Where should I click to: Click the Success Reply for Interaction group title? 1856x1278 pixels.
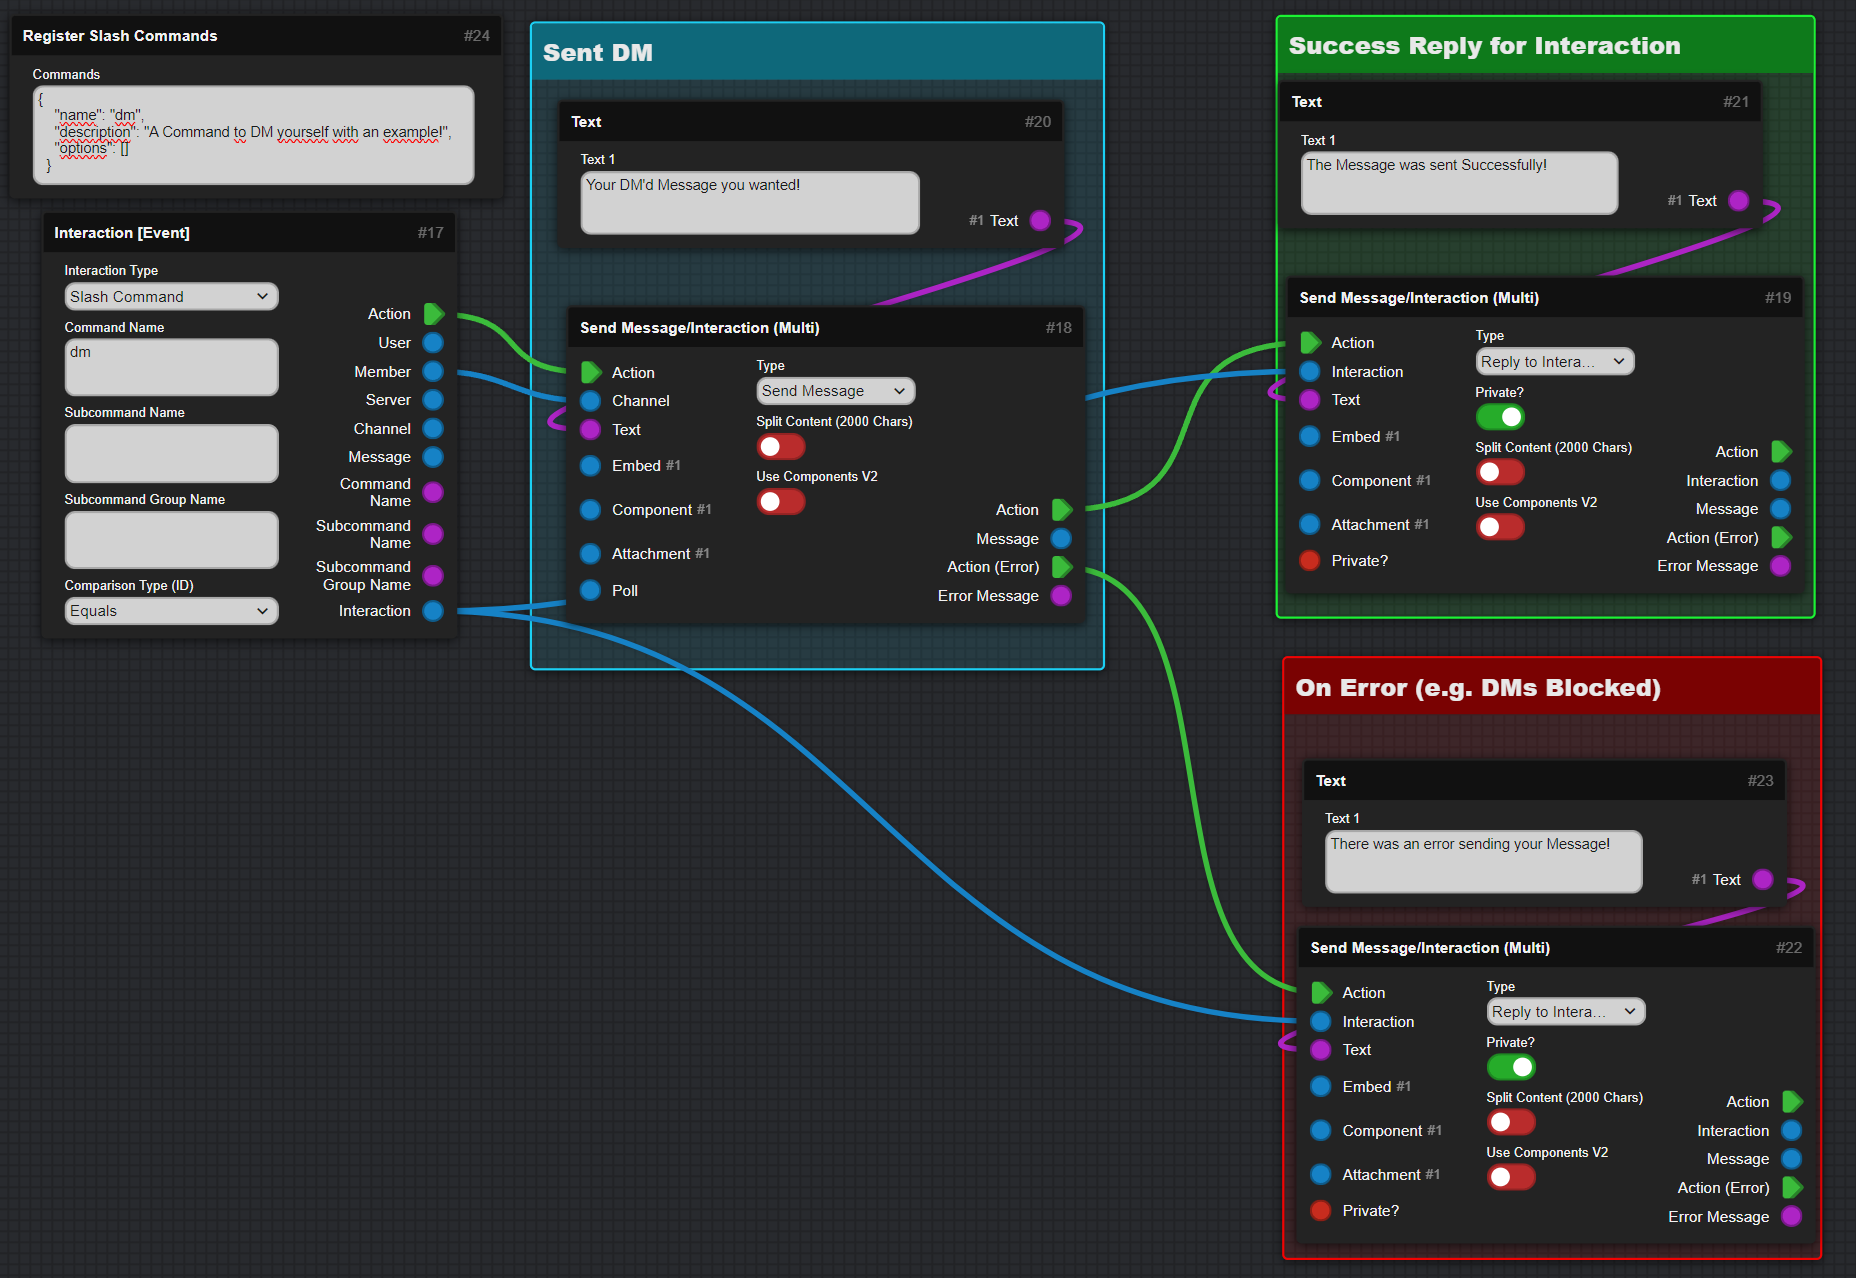[x=1484, y=46]
